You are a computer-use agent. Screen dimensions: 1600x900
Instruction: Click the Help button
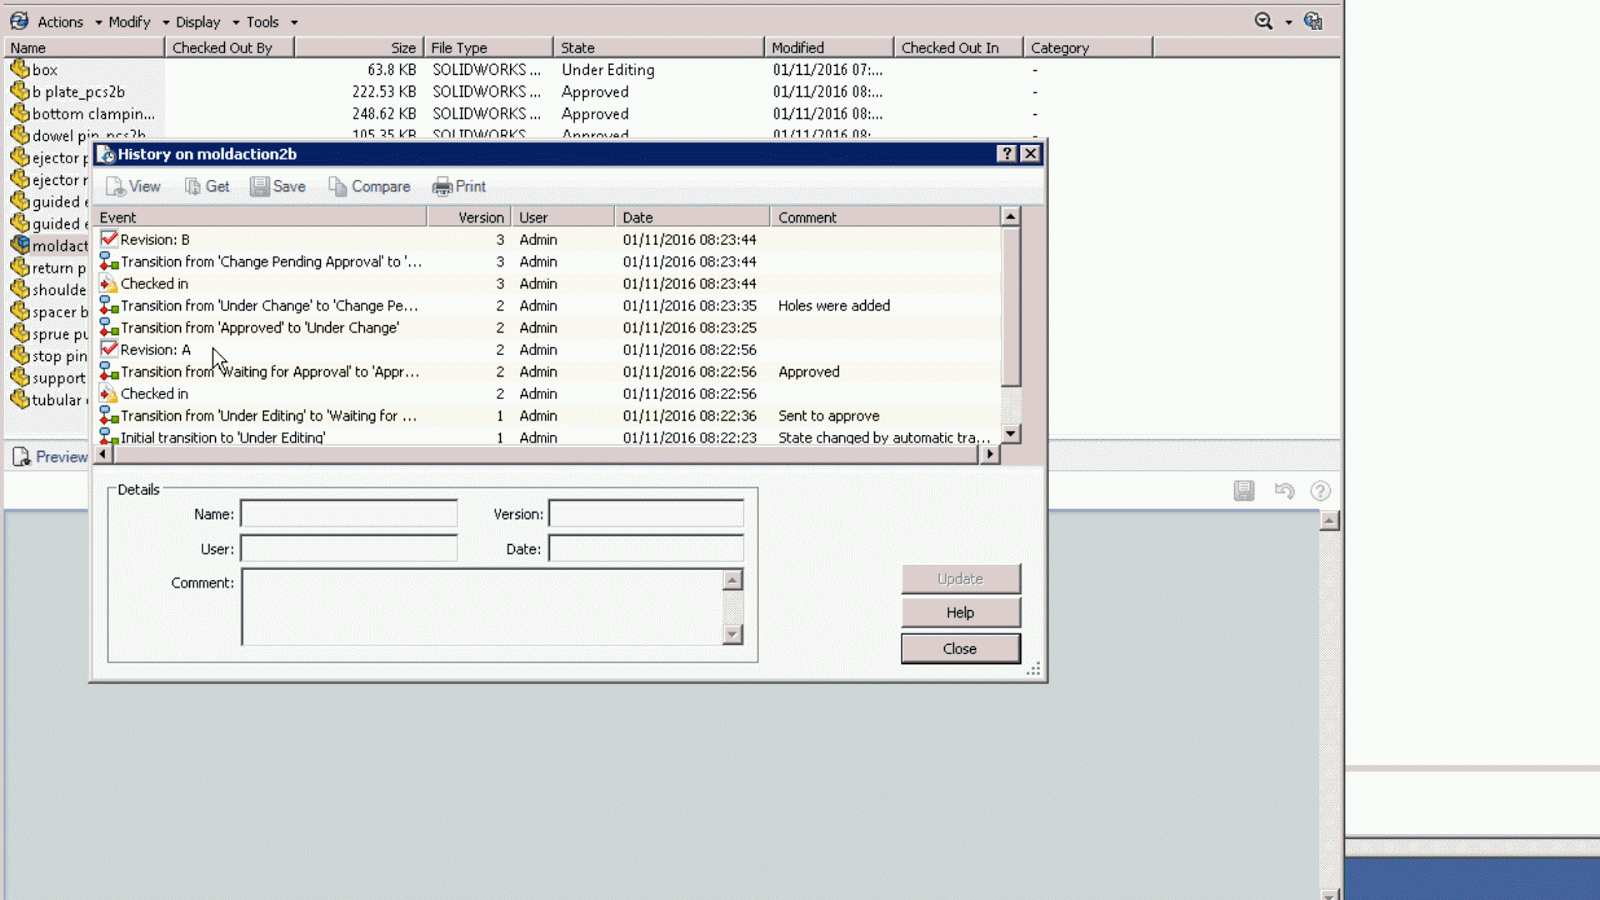[x=959, y=612]
